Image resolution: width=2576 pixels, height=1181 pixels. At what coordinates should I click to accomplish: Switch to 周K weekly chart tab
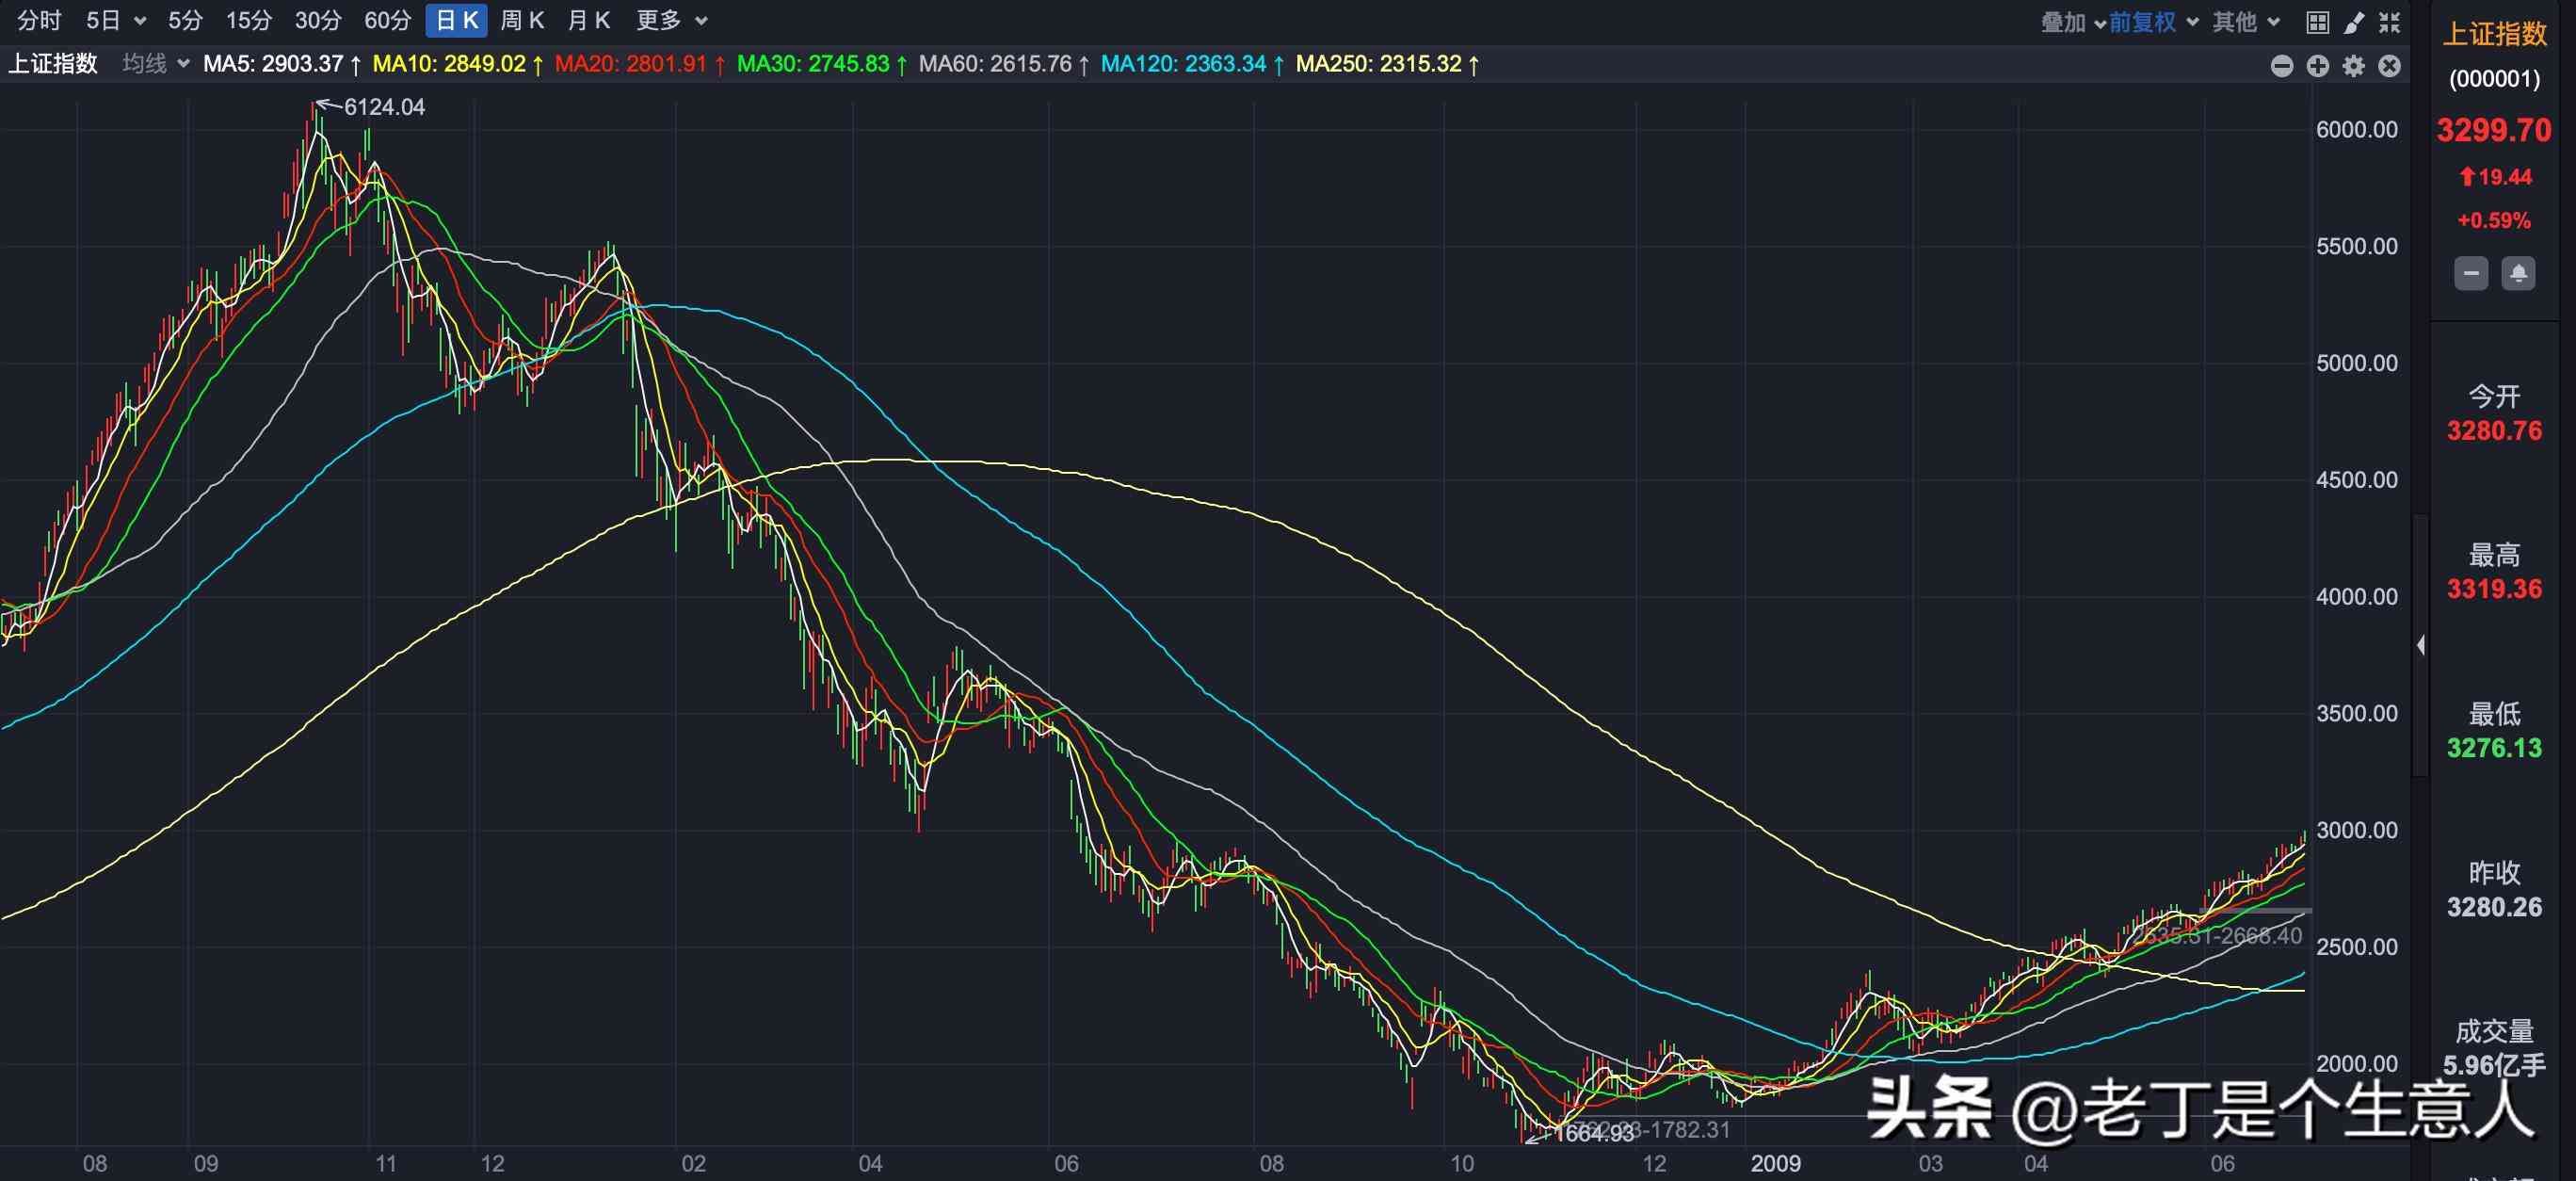point(521,20)
